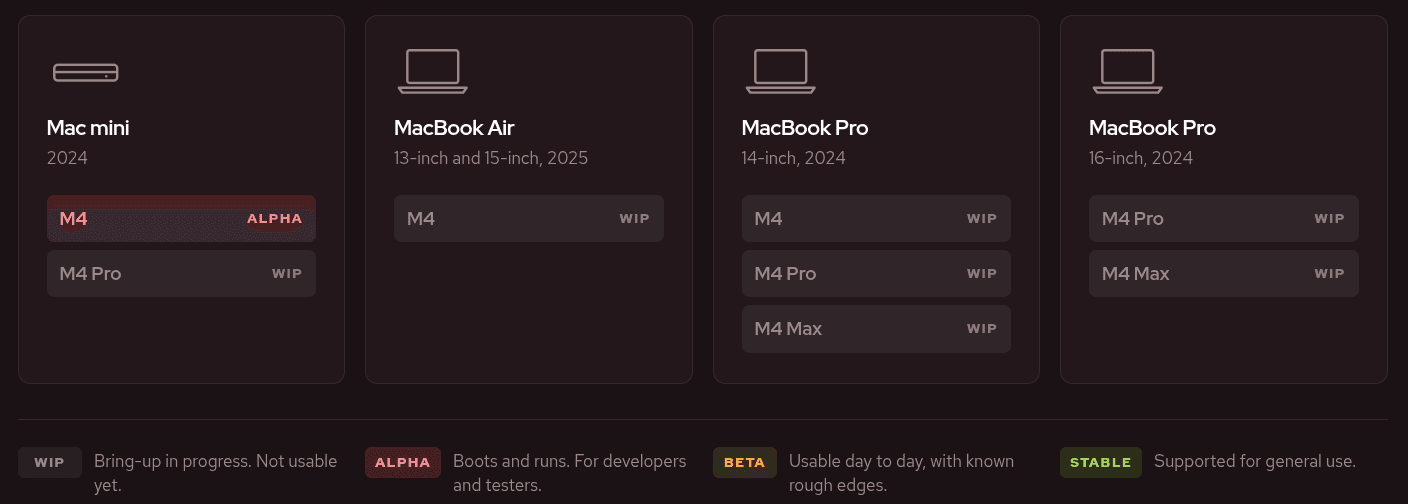Viewport: 1408px width, 504px height.
Task: Click WIP badge on MacBook Air M4 row
Action: tap(635, 218)
